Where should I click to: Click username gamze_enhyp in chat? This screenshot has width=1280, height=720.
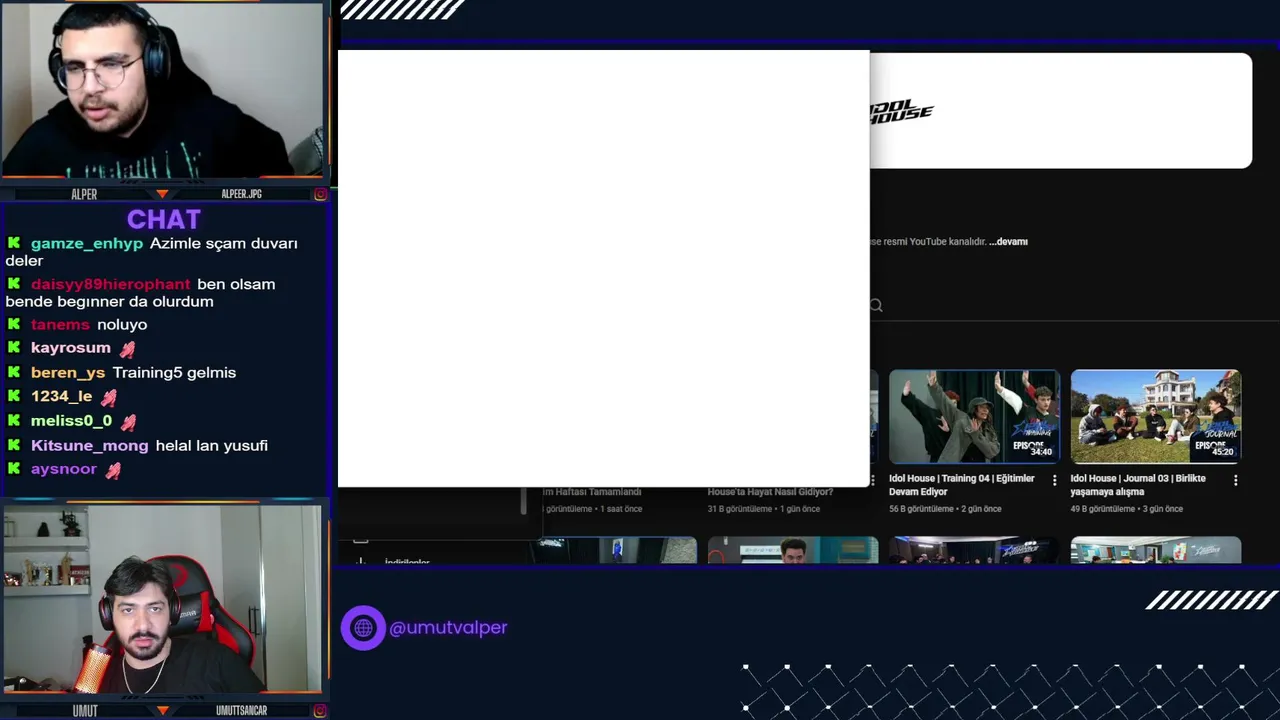pyautogui.click(x=87, y=243)
